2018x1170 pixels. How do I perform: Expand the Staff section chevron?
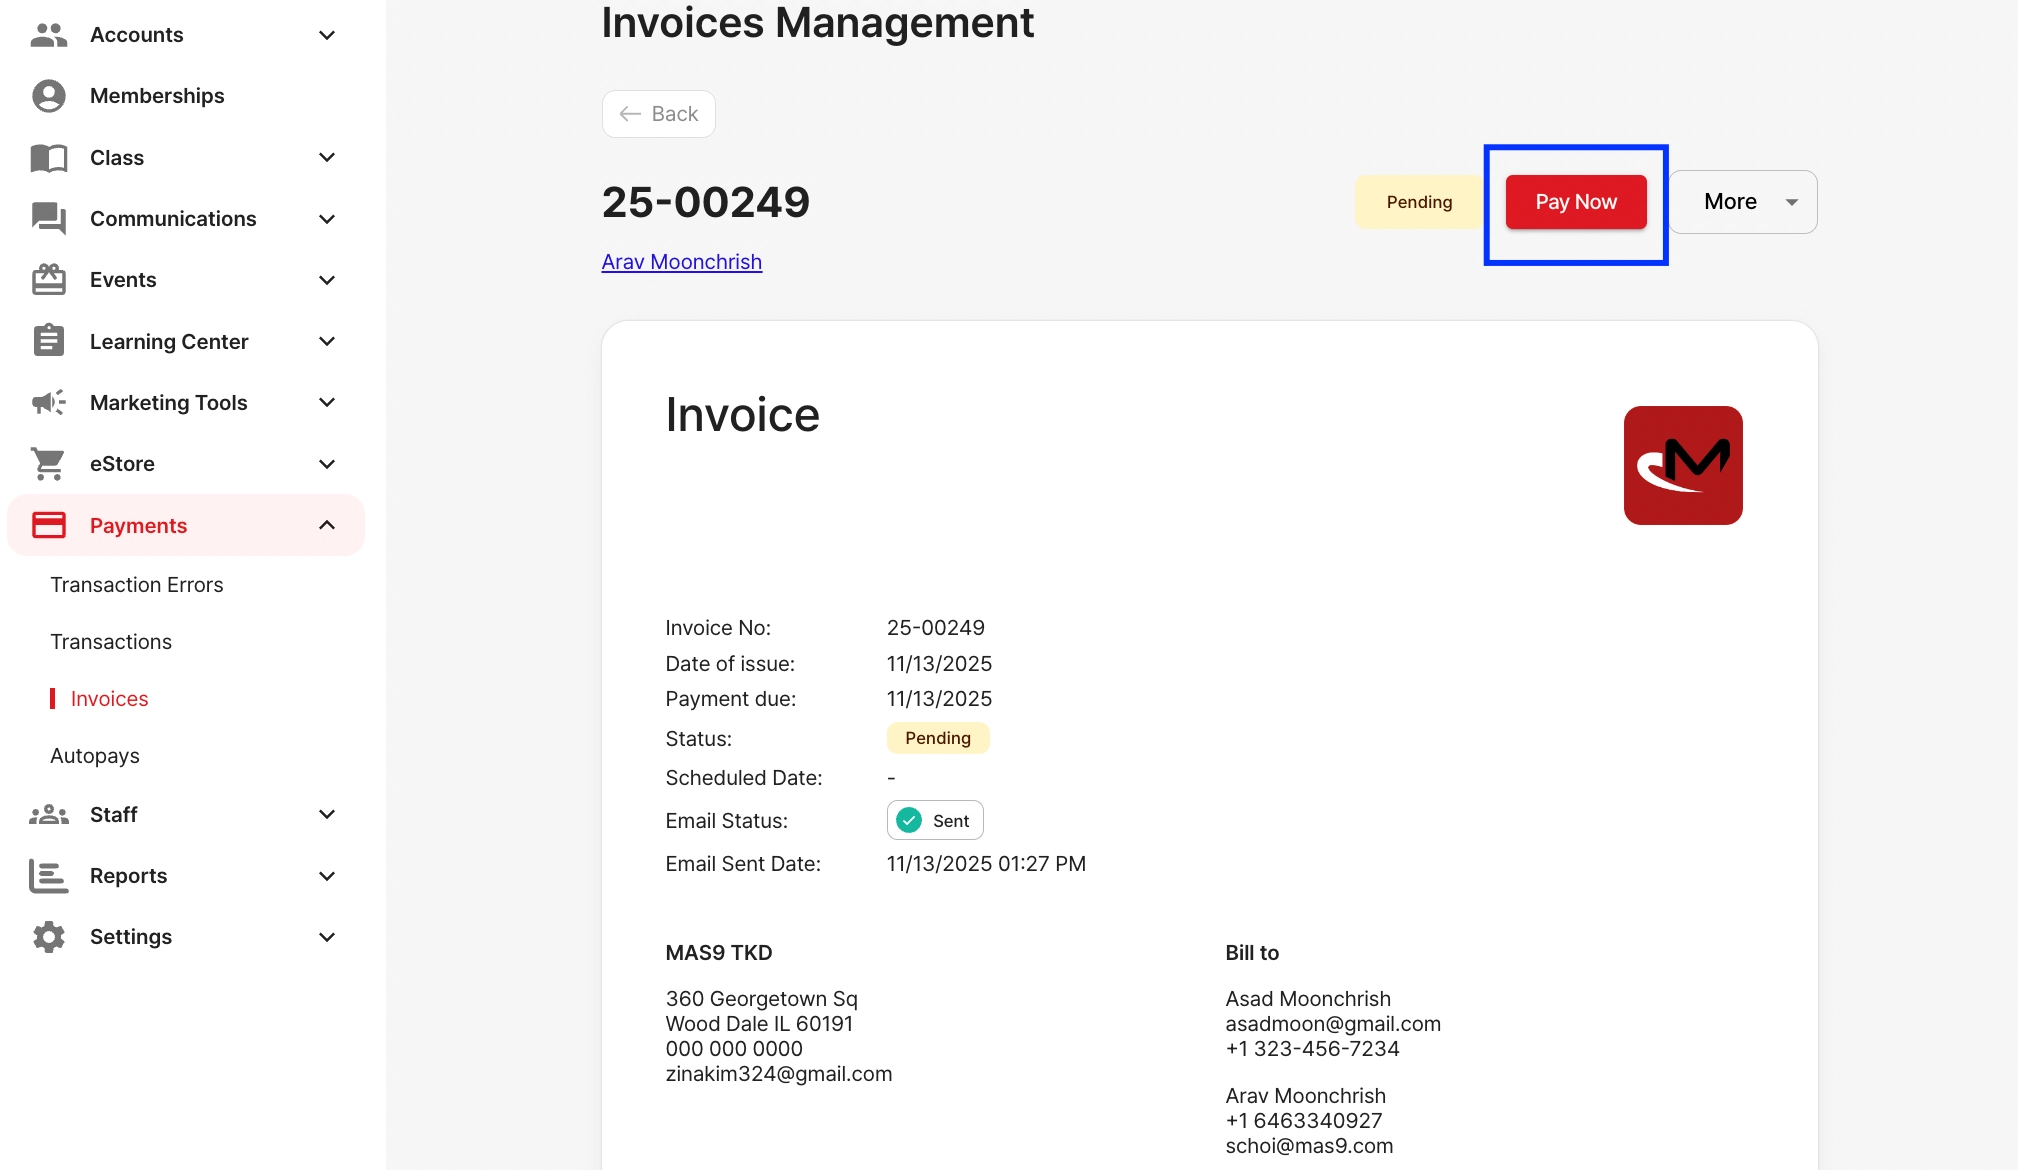(x=327, y=815)
